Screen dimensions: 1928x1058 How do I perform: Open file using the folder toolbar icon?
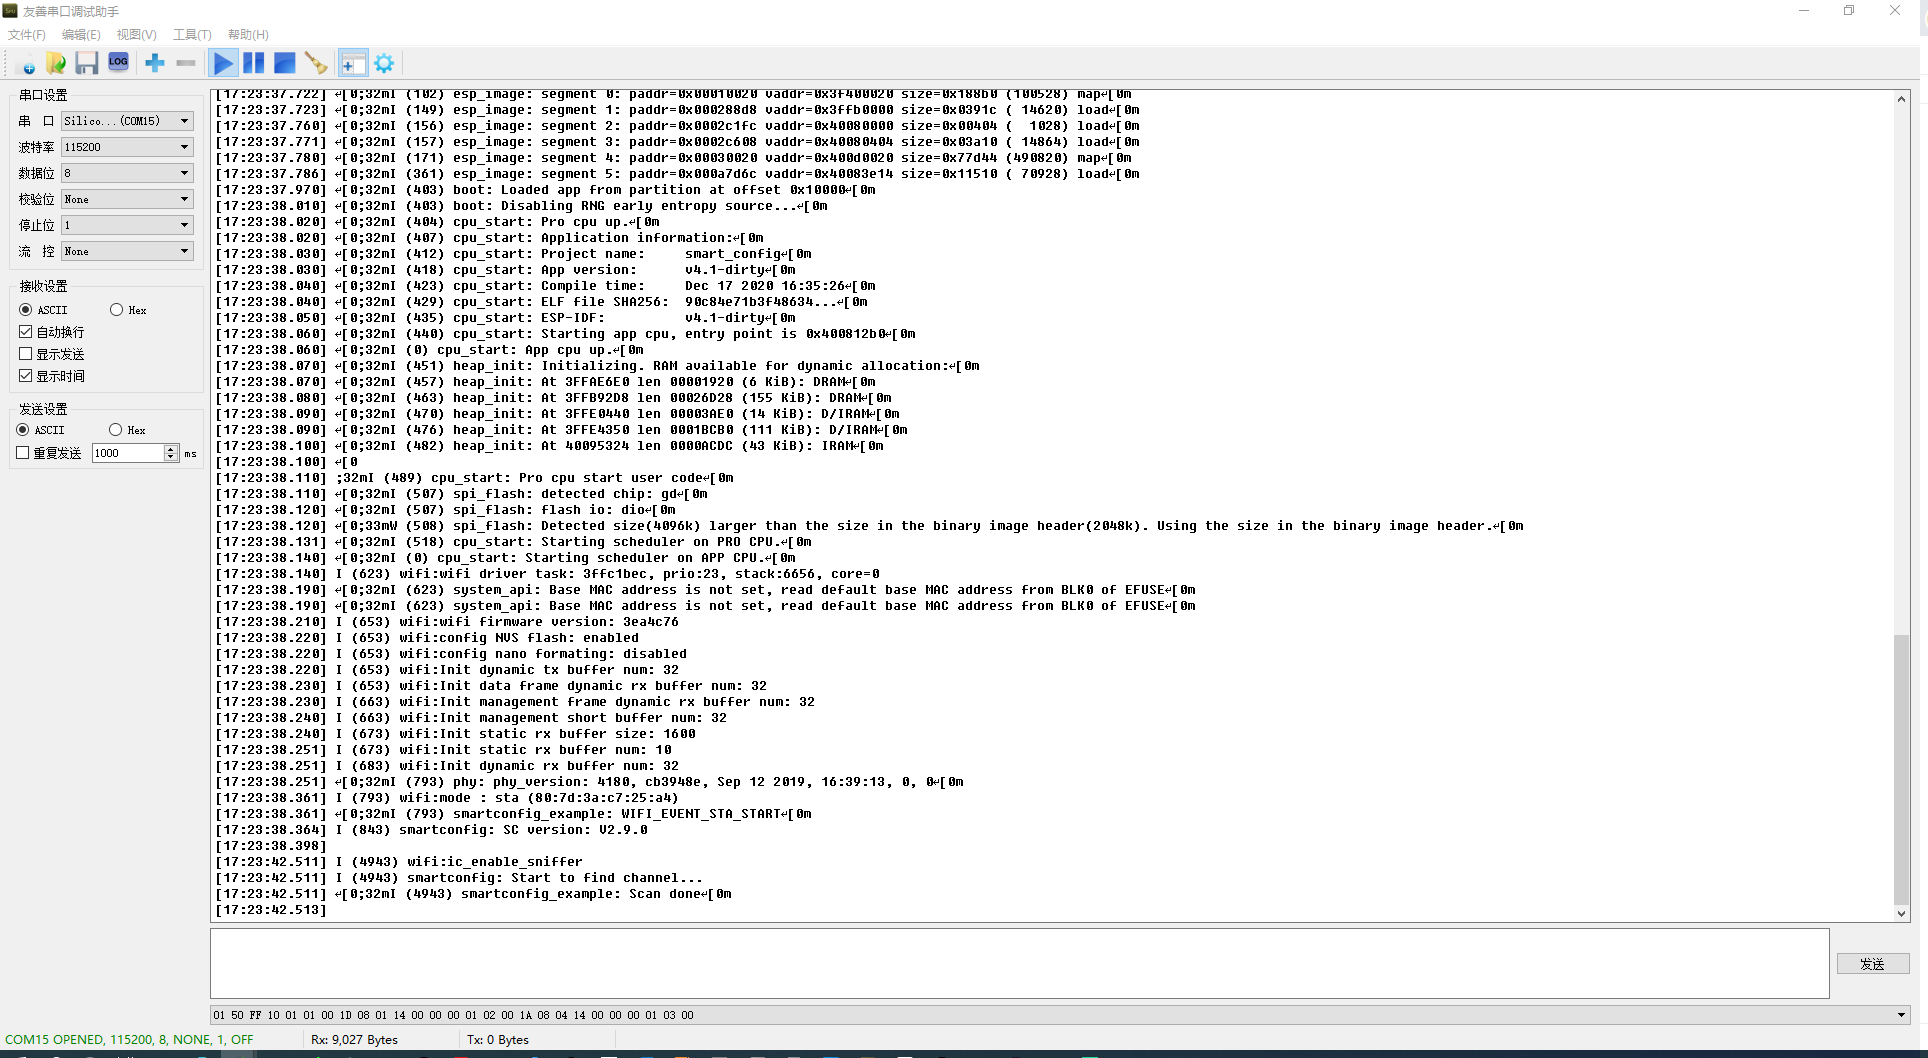(56, 64)
